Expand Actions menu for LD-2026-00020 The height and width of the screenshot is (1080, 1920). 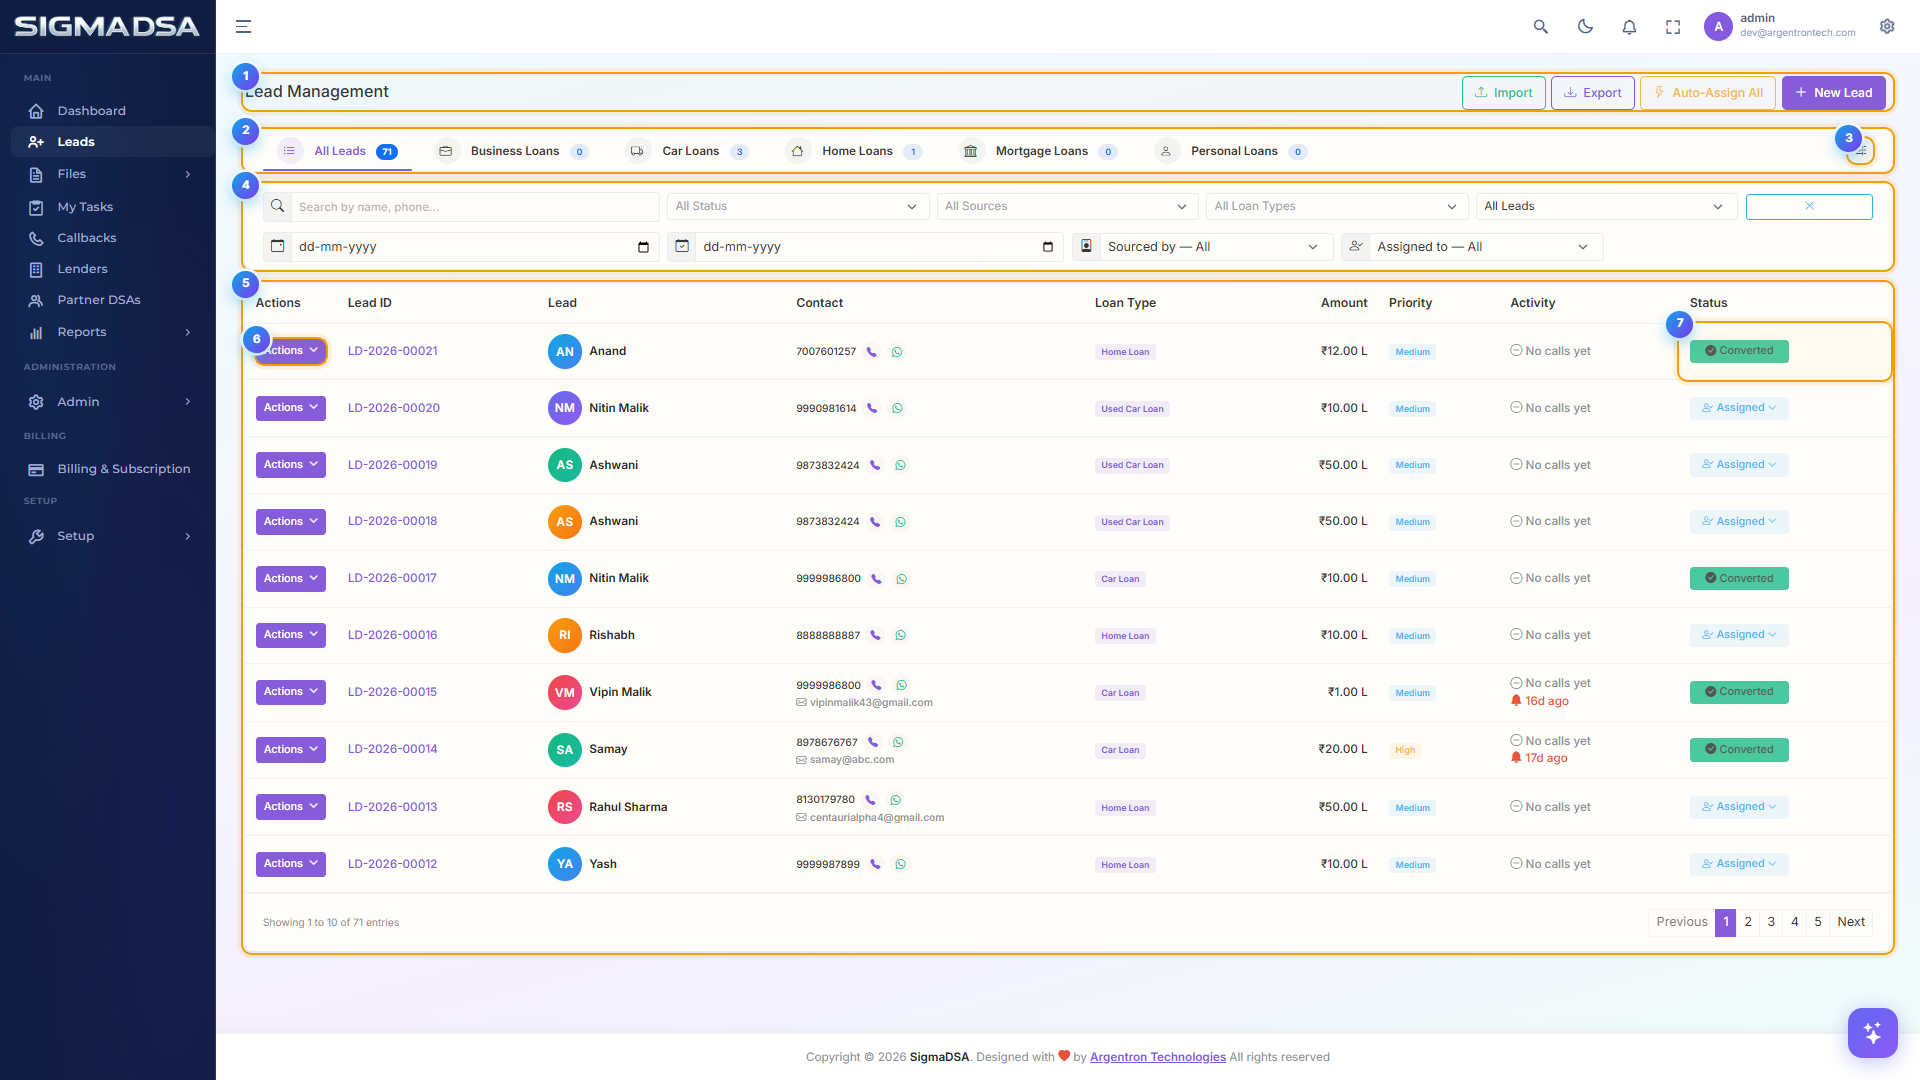click(x=291, y=408)
